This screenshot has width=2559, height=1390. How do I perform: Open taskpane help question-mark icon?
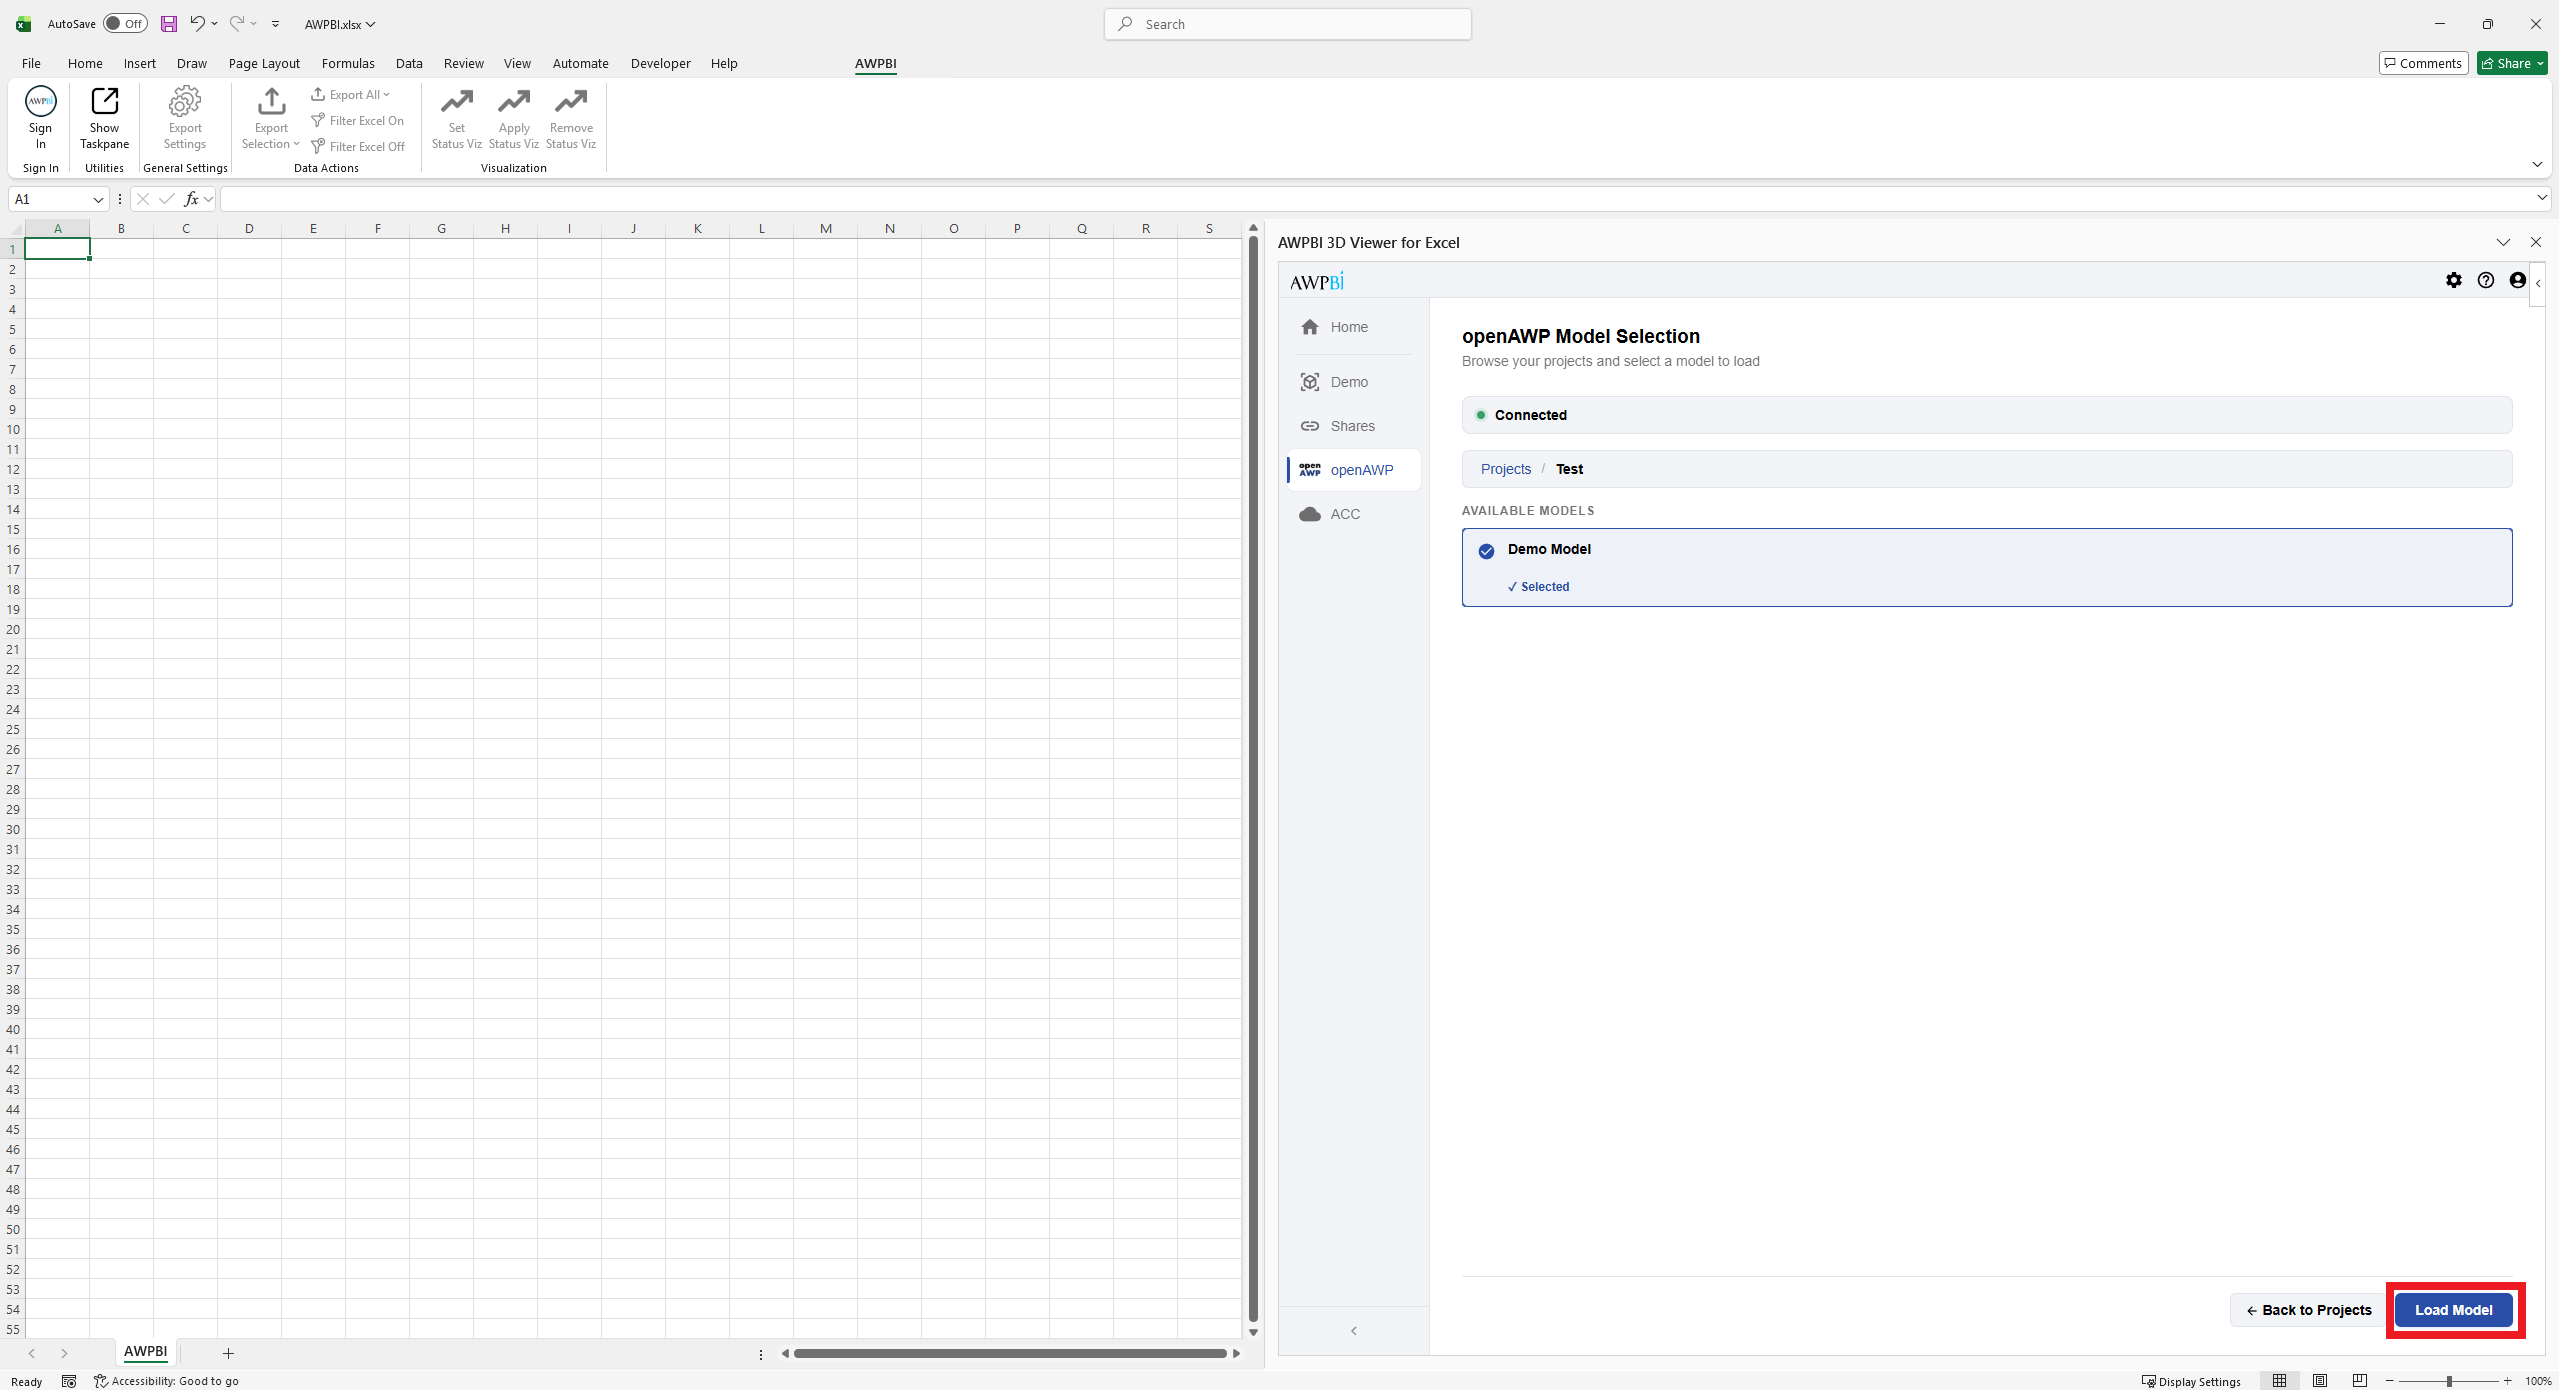pos(2486,281)
